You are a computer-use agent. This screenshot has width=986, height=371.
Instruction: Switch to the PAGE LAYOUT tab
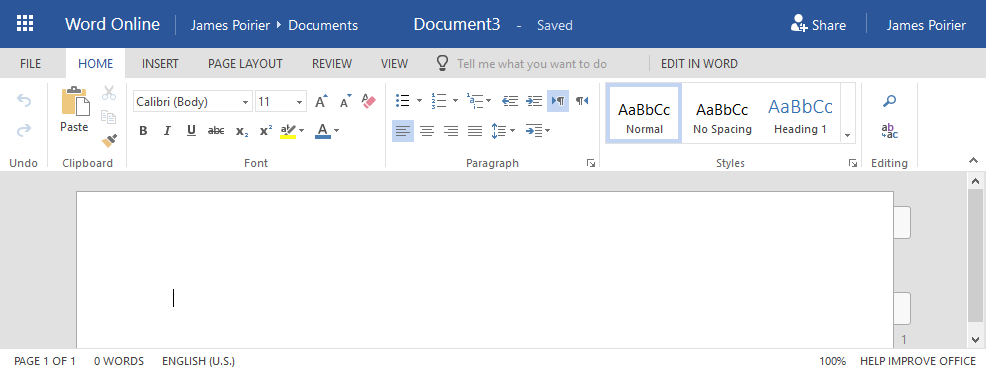point(245,64)
